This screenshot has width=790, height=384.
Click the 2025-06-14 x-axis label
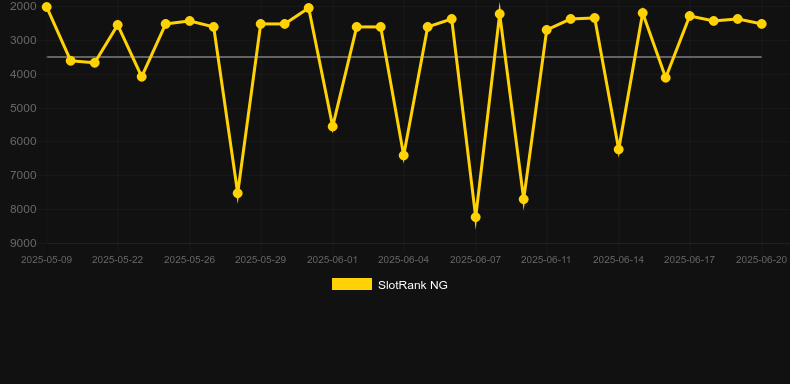pyautogui.click(x=619, y=260)
